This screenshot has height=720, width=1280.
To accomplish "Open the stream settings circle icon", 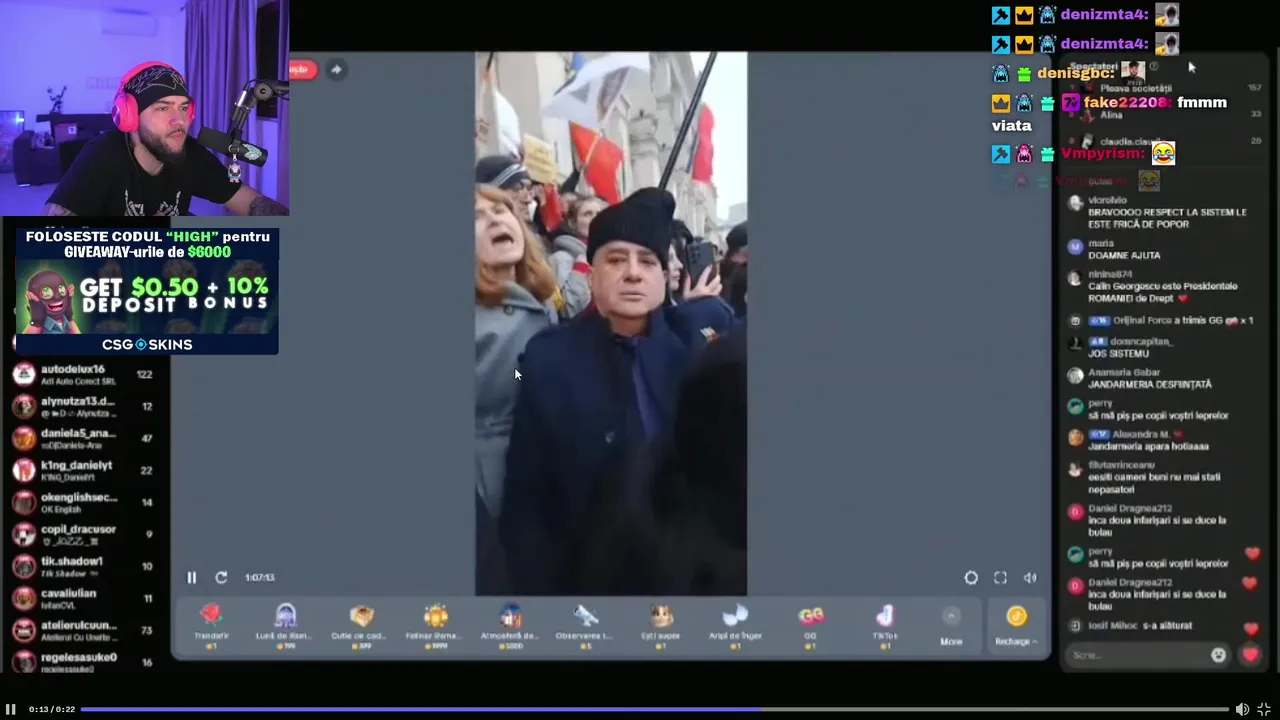I will coord(971,577).
